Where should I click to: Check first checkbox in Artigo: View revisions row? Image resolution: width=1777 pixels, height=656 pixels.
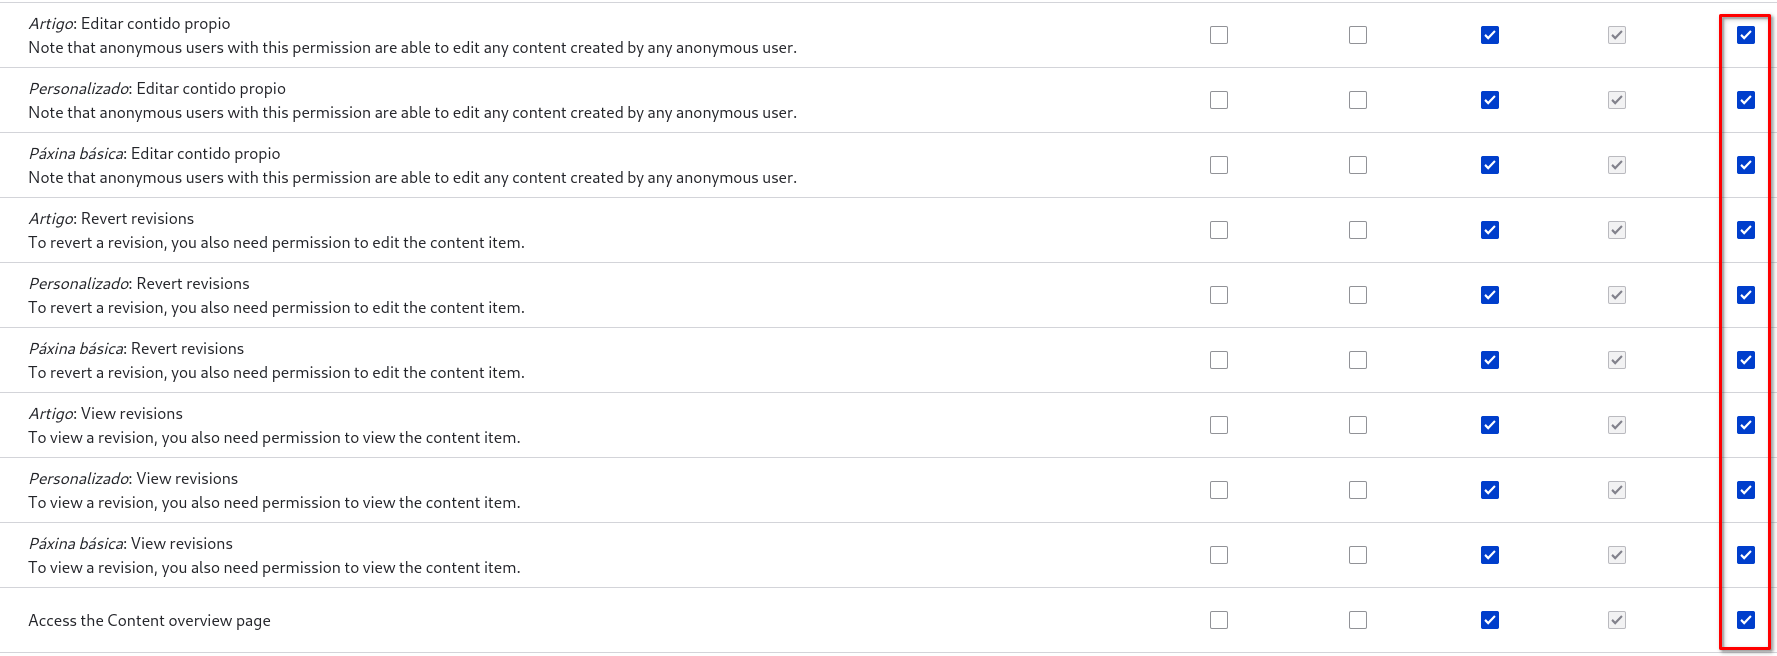[x=1219, y=425]
